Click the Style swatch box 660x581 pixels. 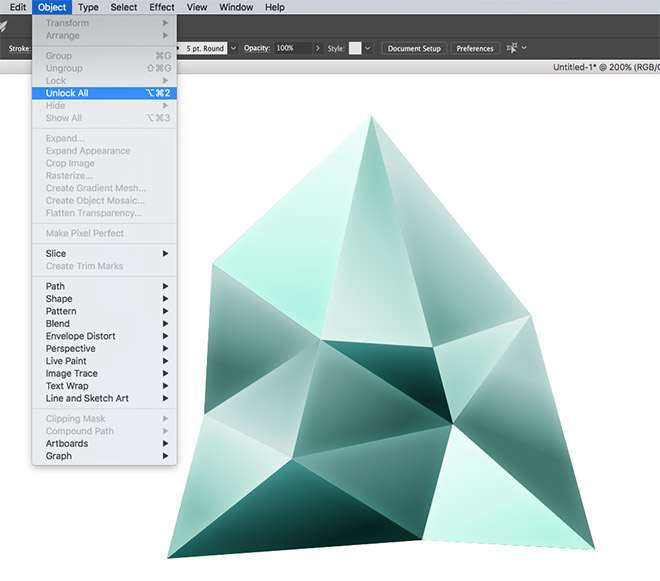click(x=354, y=48)
